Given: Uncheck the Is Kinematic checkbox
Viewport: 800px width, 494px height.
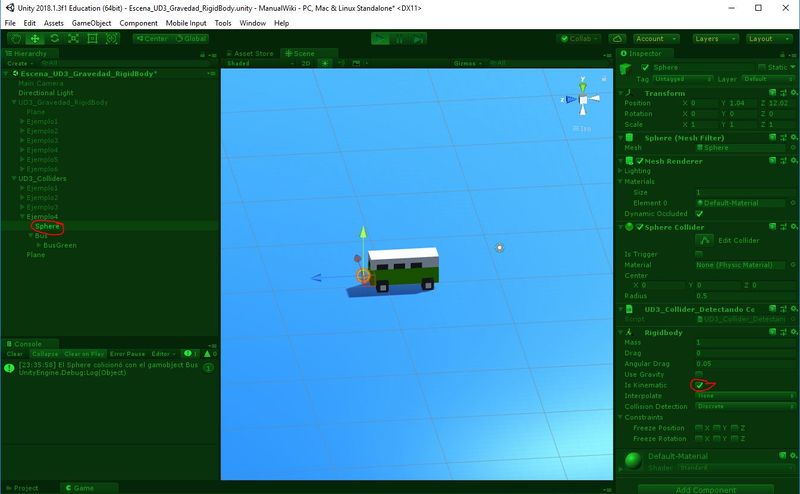Looking at the screenshot, I should (x=699, y=385).
